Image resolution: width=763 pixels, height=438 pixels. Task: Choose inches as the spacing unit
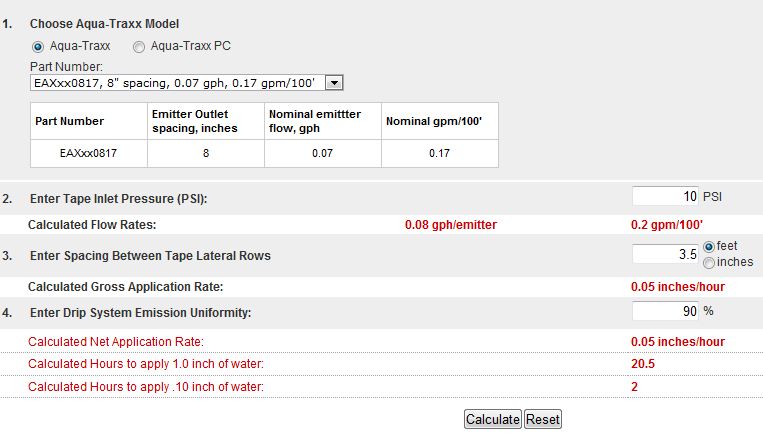click(709, 263)
